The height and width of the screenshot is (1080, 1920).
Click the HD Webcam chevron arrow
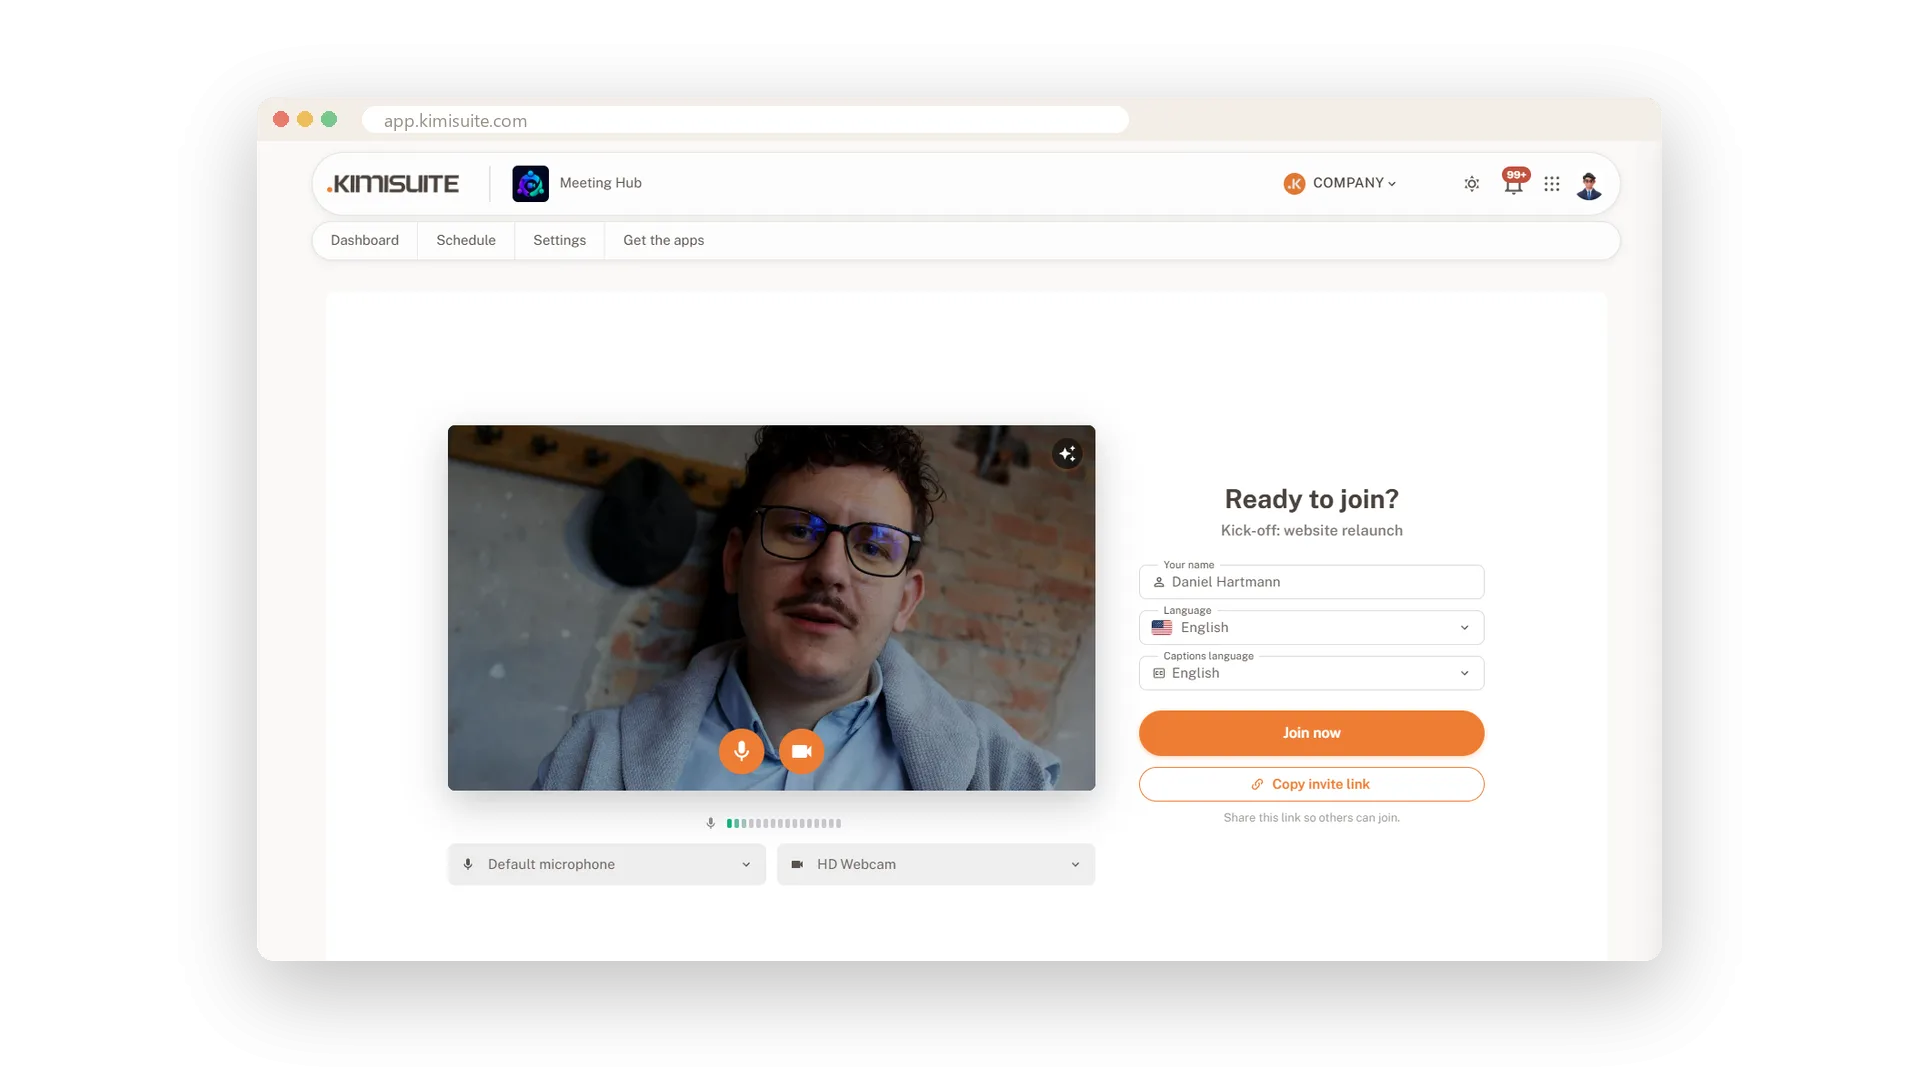(x=1075, y=865)
